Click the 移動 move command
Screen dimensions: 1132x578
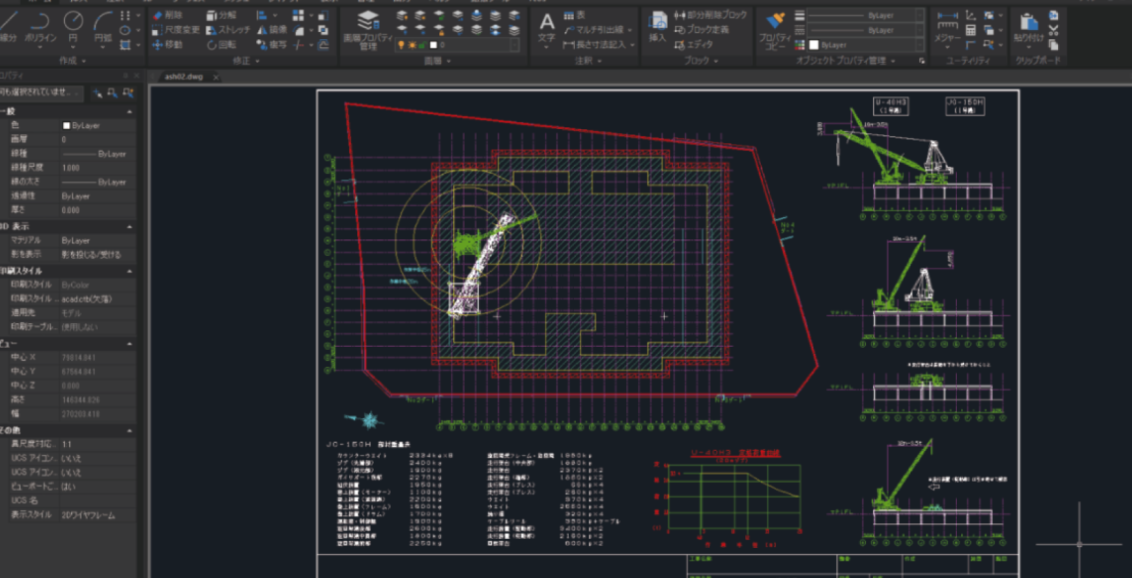point(167,45)
